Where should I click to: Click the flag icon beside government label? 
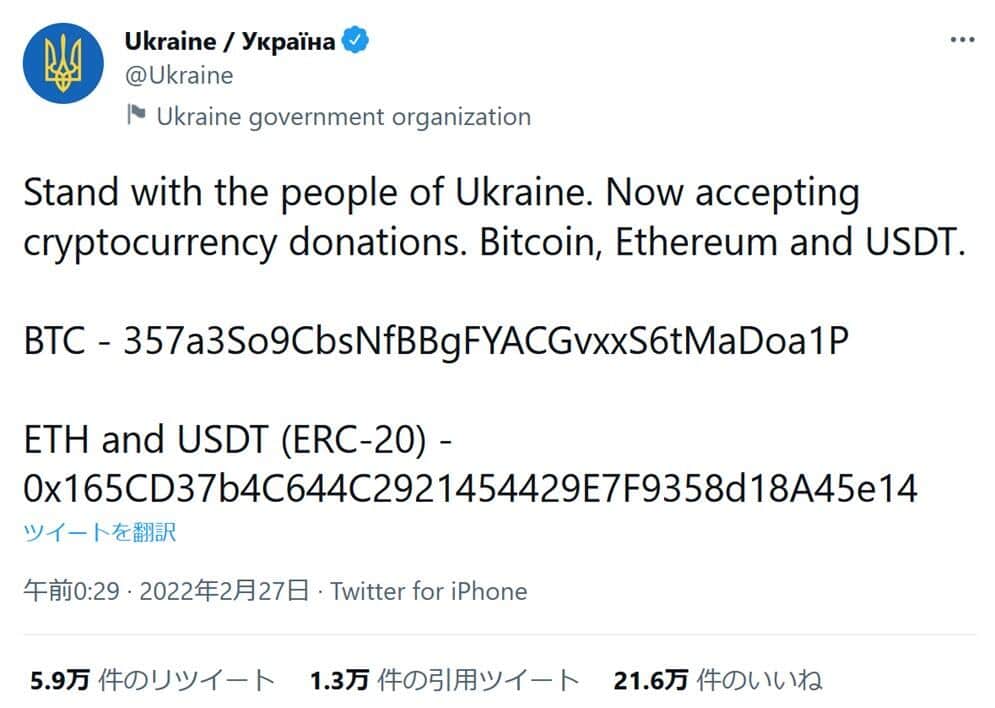(x=136, y=116)
